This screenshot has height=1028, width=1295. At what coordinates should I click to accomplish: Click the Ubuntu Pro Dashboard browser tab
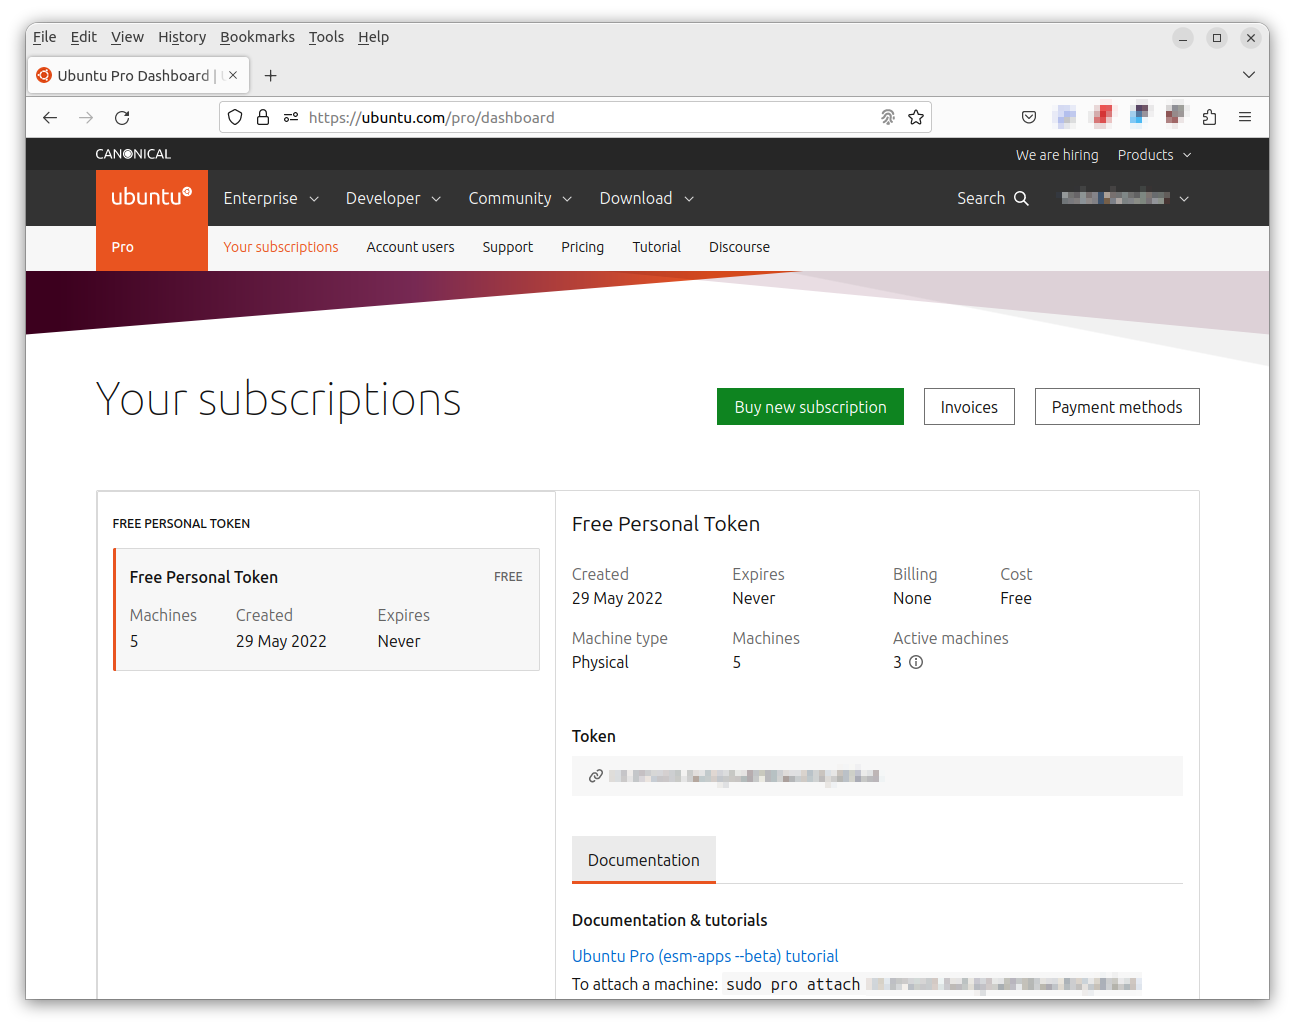pos(140,75)
